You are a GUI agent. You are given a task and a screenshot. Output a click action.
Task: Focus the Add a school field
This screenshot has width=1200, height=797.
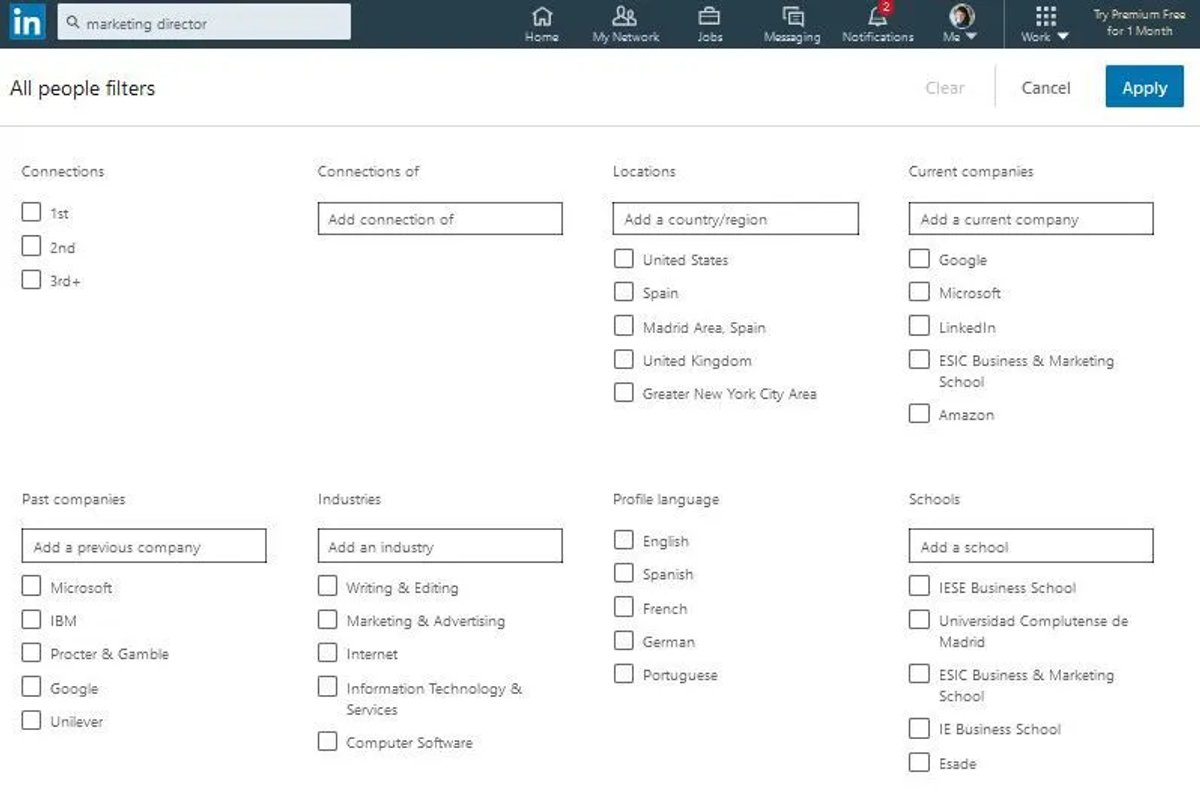(x=1031, y=546)
